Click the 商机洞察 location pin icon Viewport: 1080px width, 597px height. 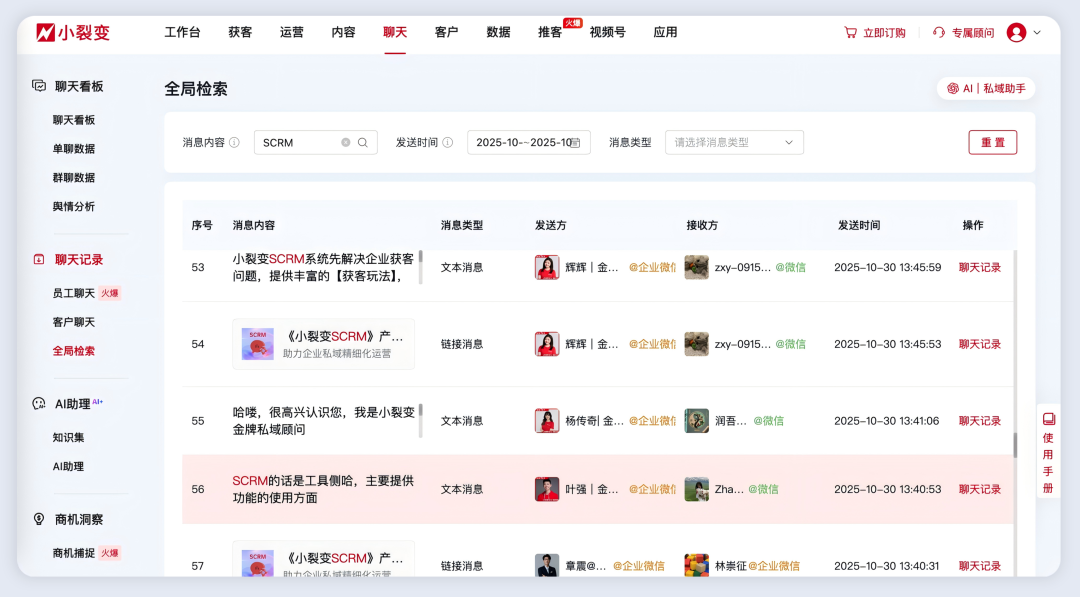[x=37, y=519]
